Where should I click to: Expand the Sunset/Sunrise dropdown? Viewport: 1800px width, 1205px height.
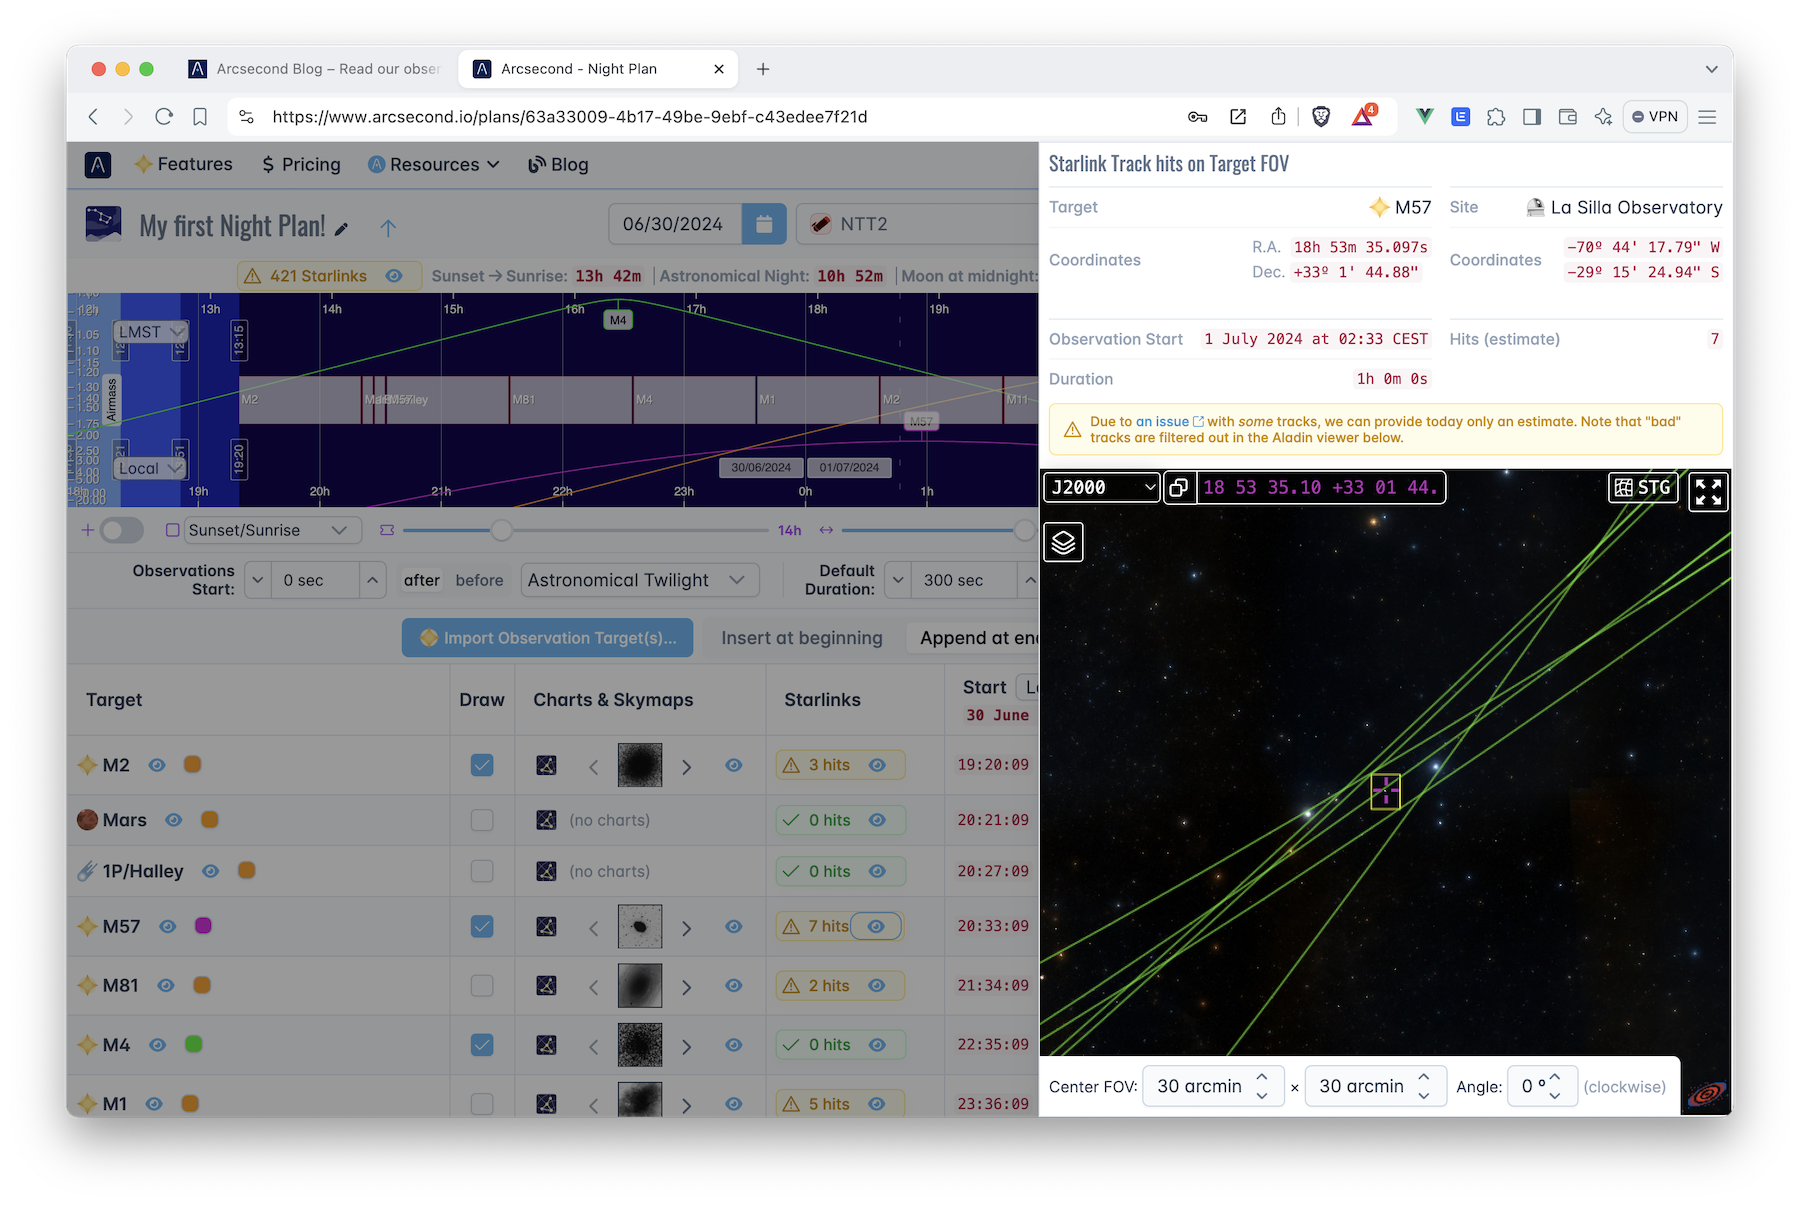tap(340, 530)
